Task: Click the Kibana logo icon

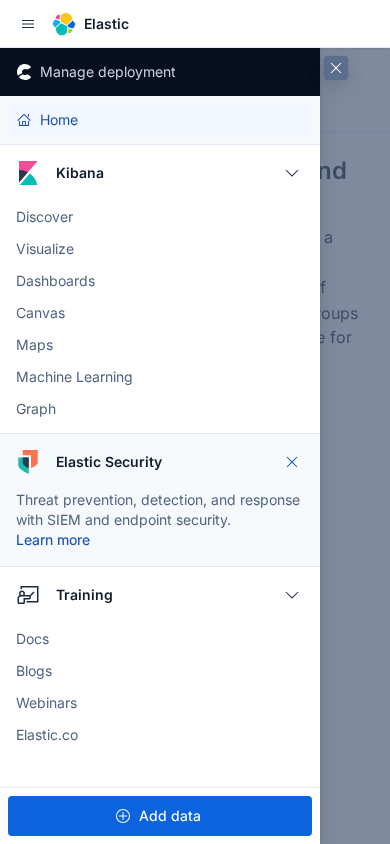Action: [28, 173]
